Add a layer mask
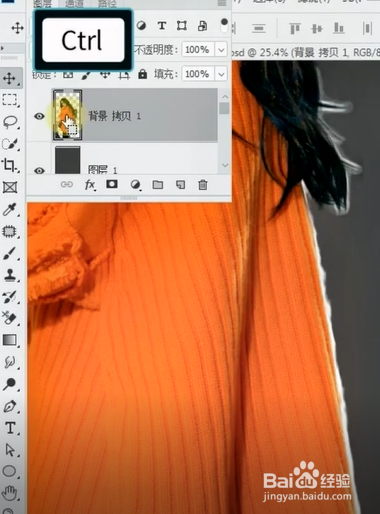380x514 pixels. (x=112, y=184)
